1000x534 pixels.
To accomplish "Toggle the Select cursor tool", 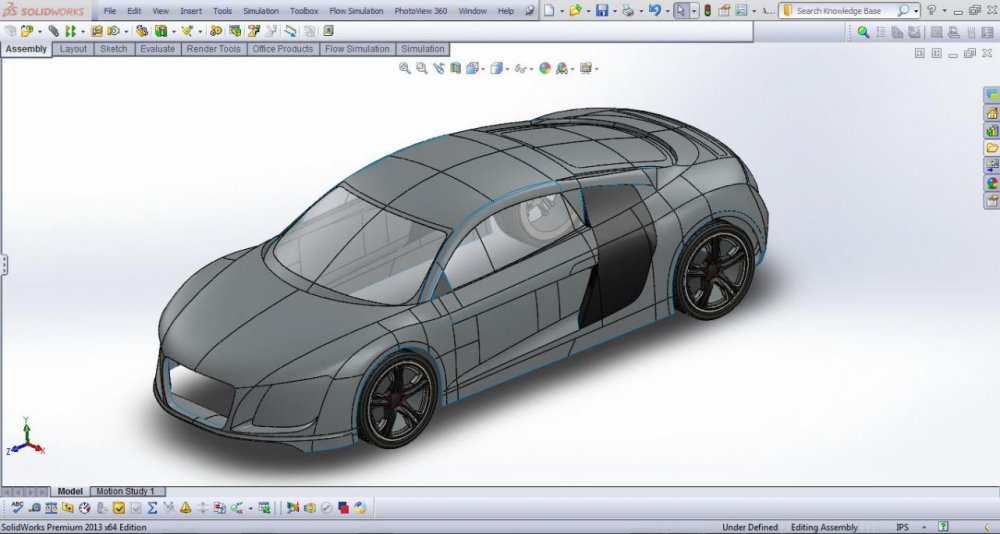I will point(681,11).
